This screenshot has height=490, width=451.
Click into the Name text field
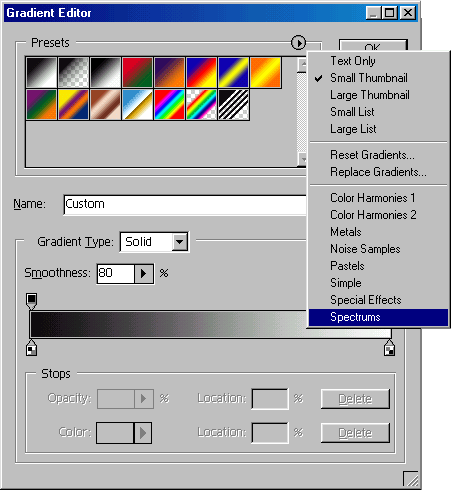point(185,204)
